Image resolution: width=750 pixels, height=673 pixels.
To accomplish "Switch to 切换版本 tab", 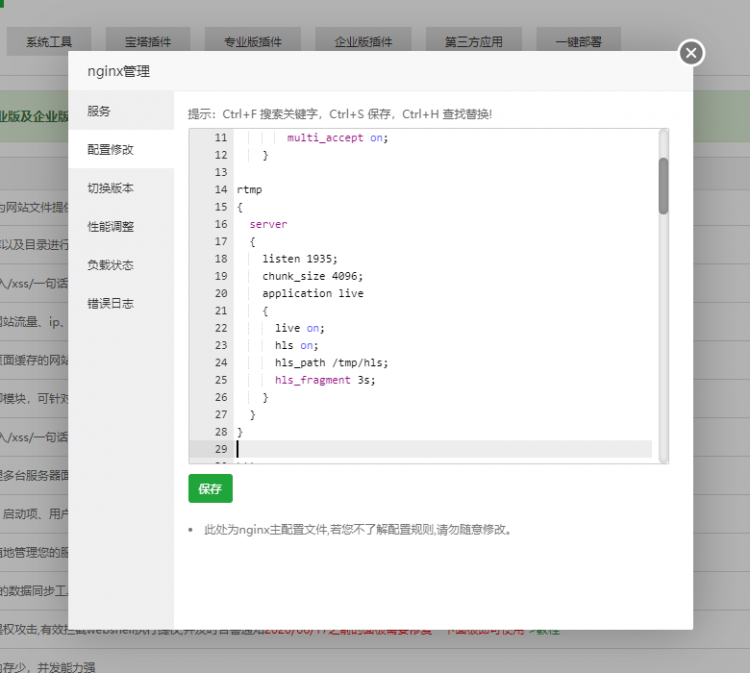I will tap(110, 188).
